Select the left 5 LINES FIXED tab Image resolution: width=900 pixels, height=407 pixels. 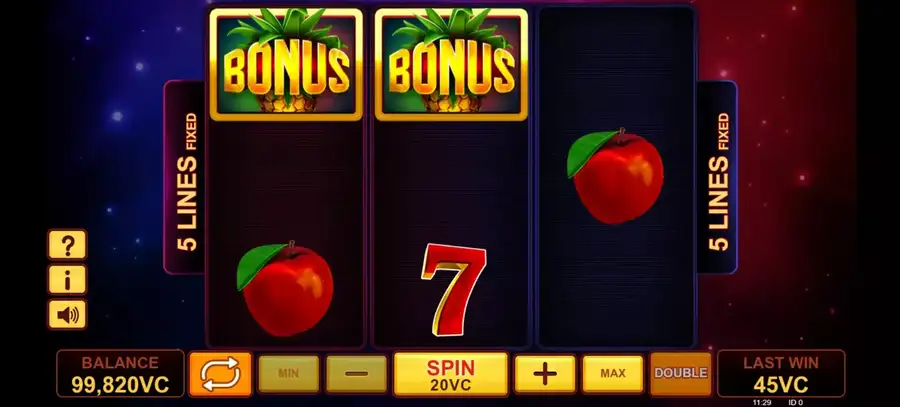pos(185,177)
